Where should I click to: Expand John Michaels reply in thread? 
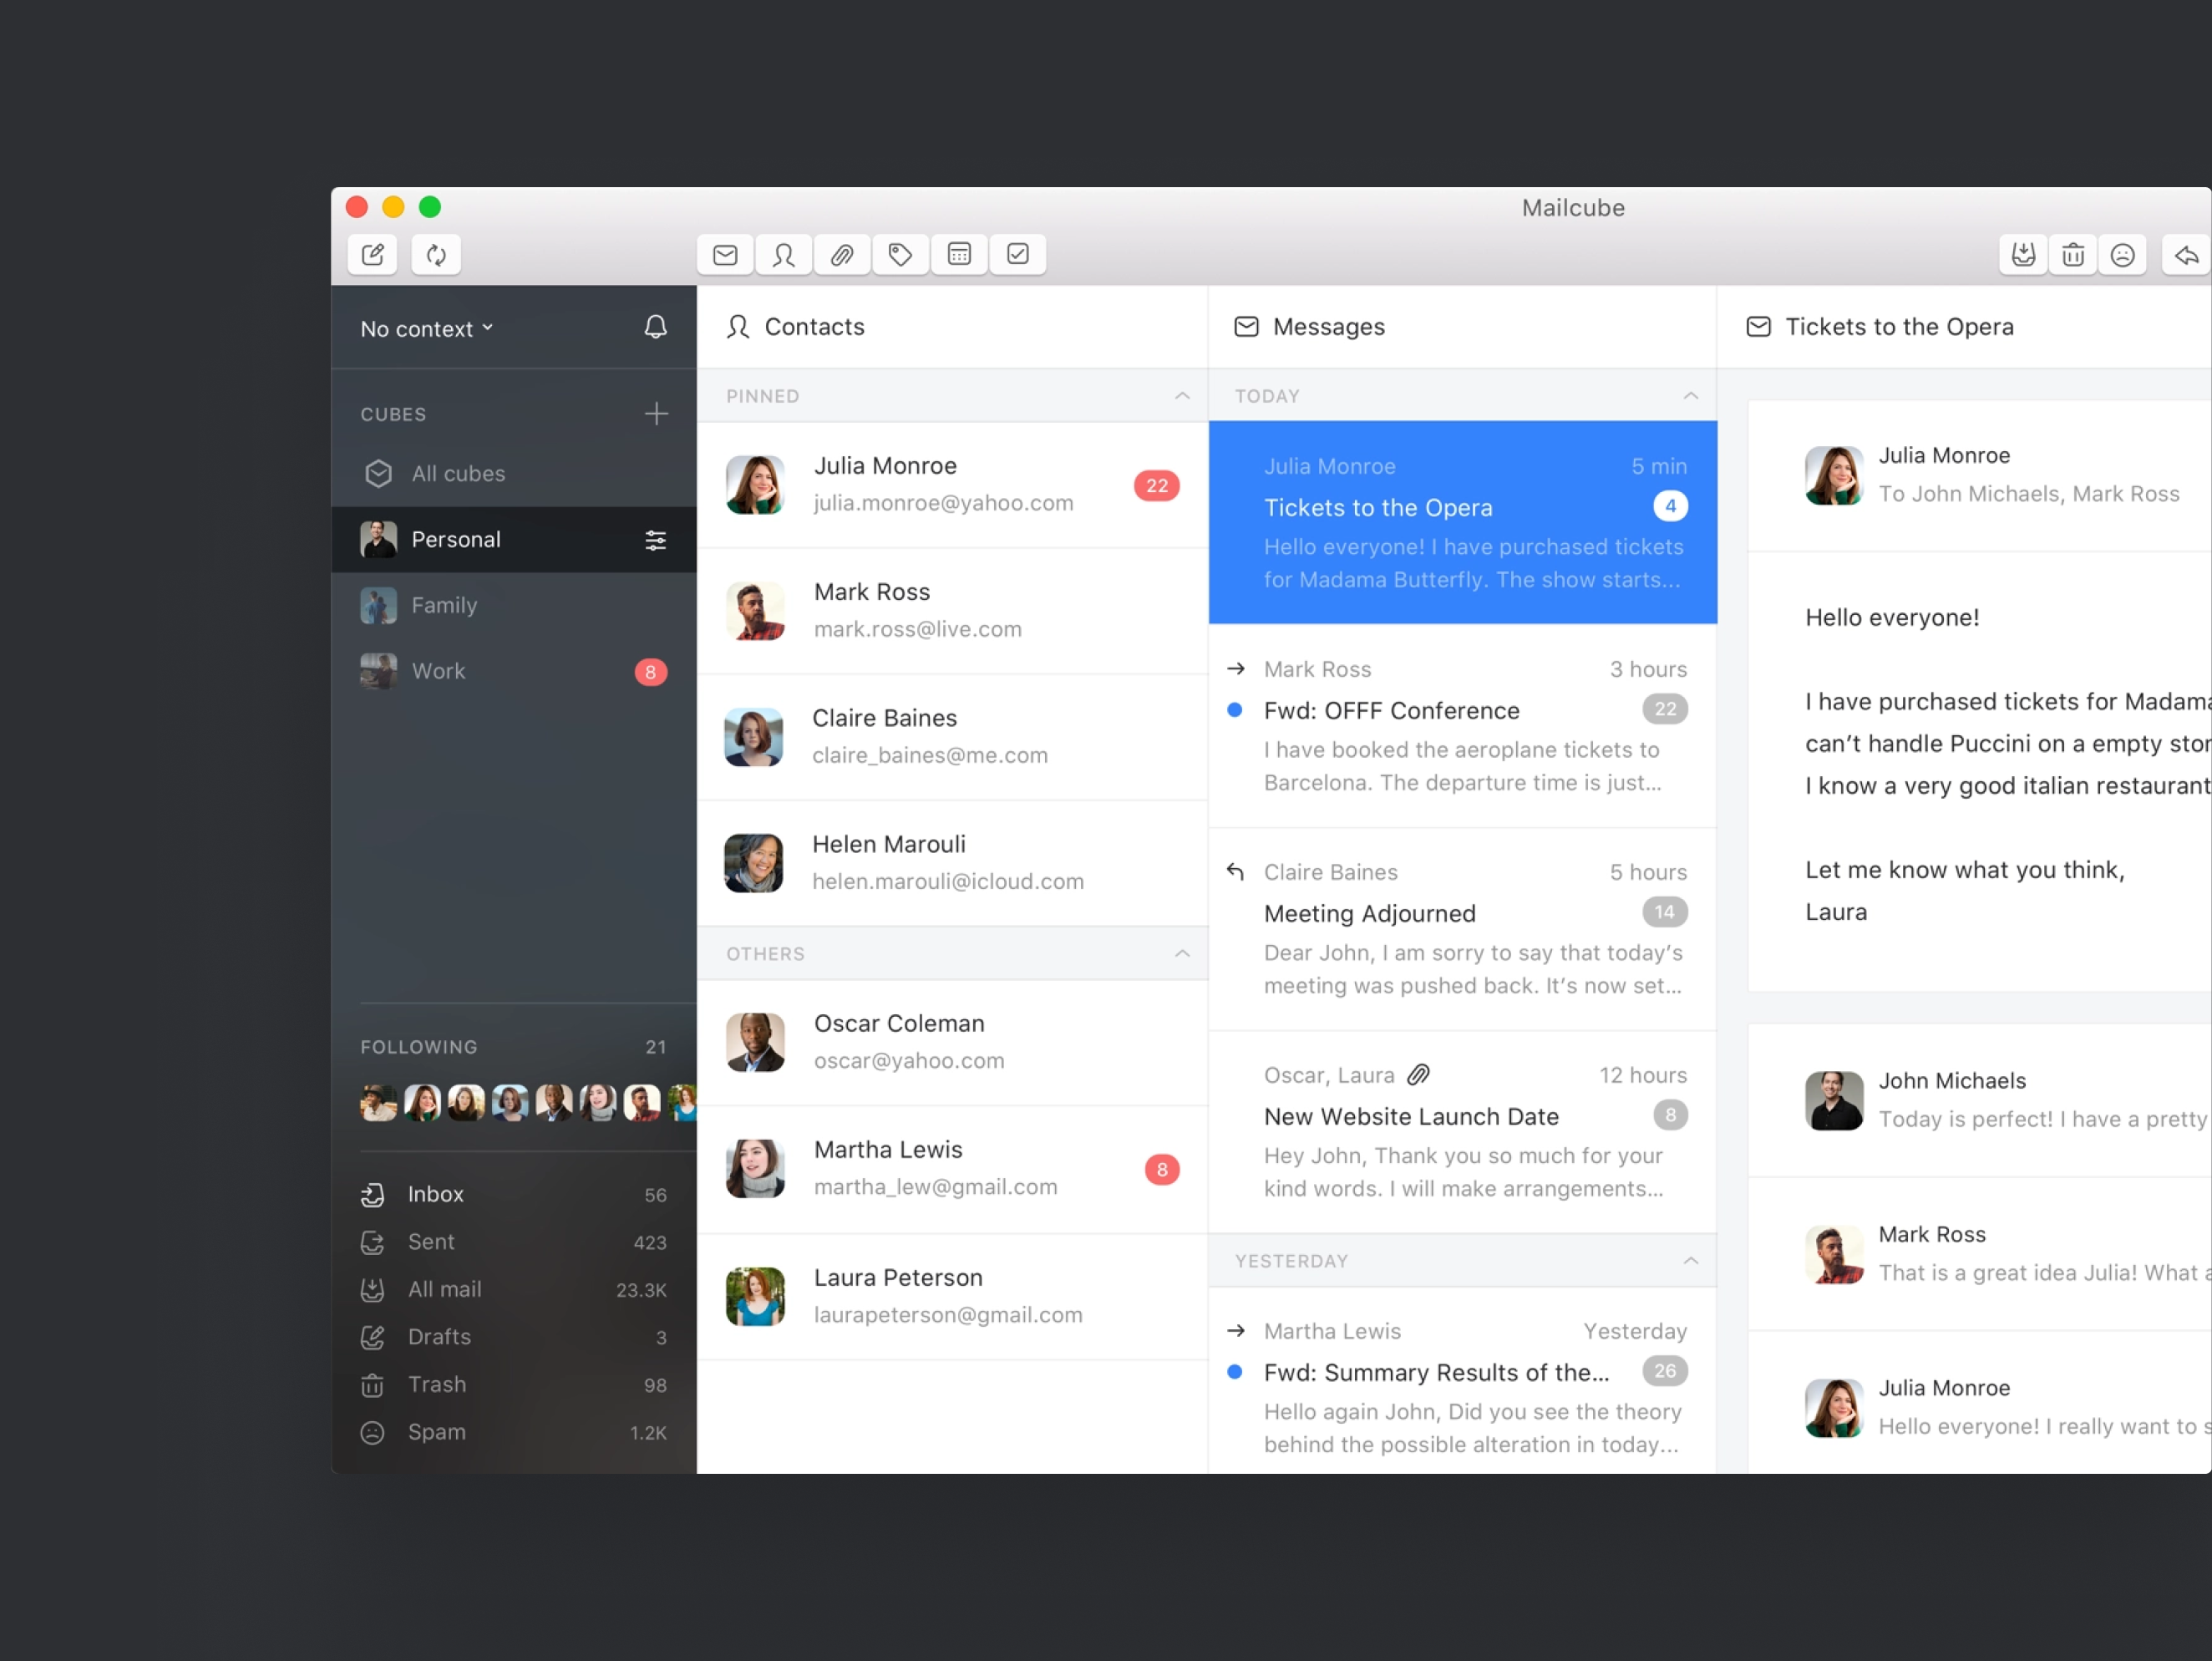(1979, 1100)
